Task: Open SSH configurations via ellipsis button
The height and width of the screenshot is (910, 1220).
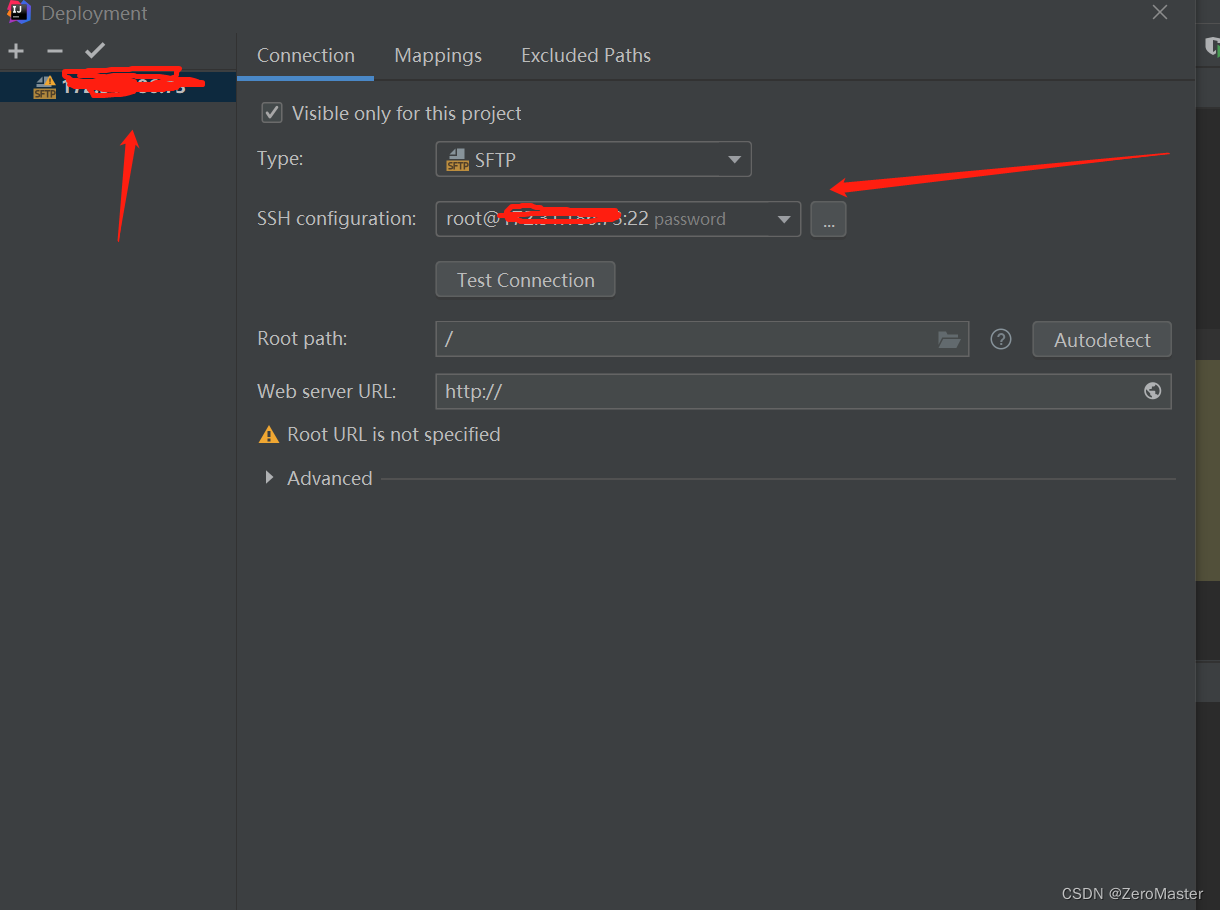Action: point(828,219)
